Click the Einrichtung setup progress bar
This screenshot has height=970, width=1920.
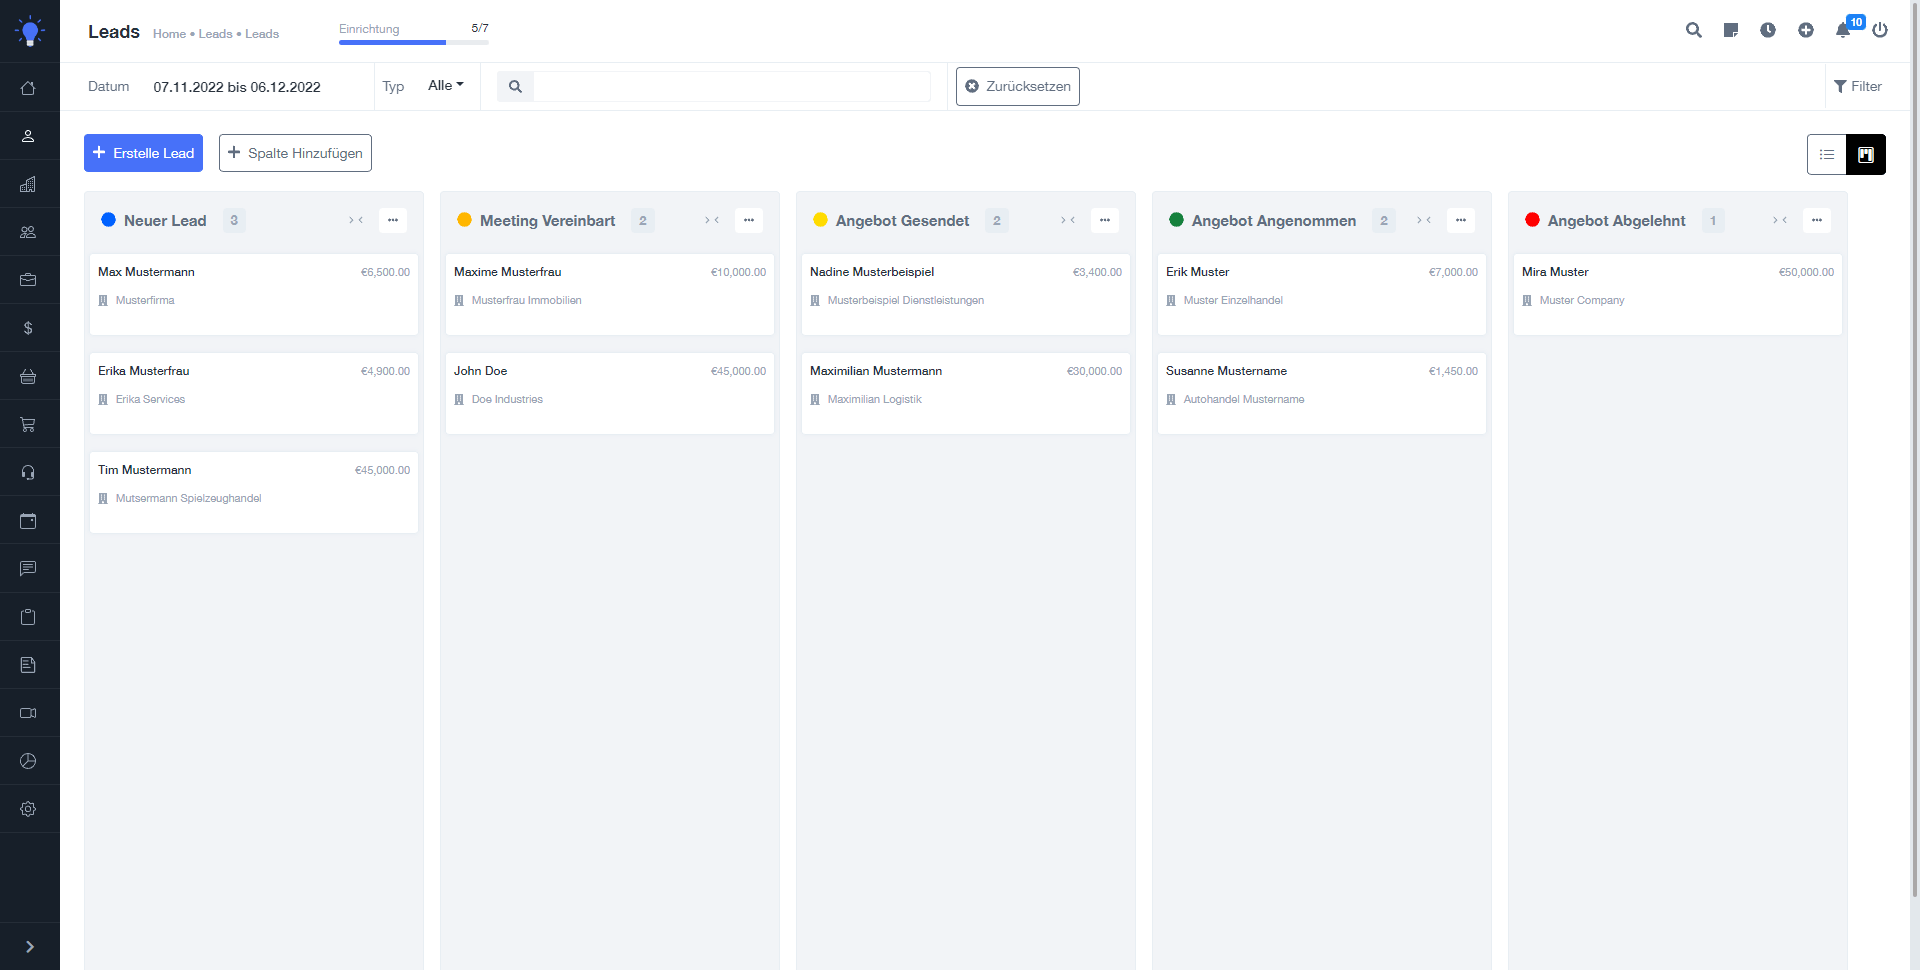(413, 41)
